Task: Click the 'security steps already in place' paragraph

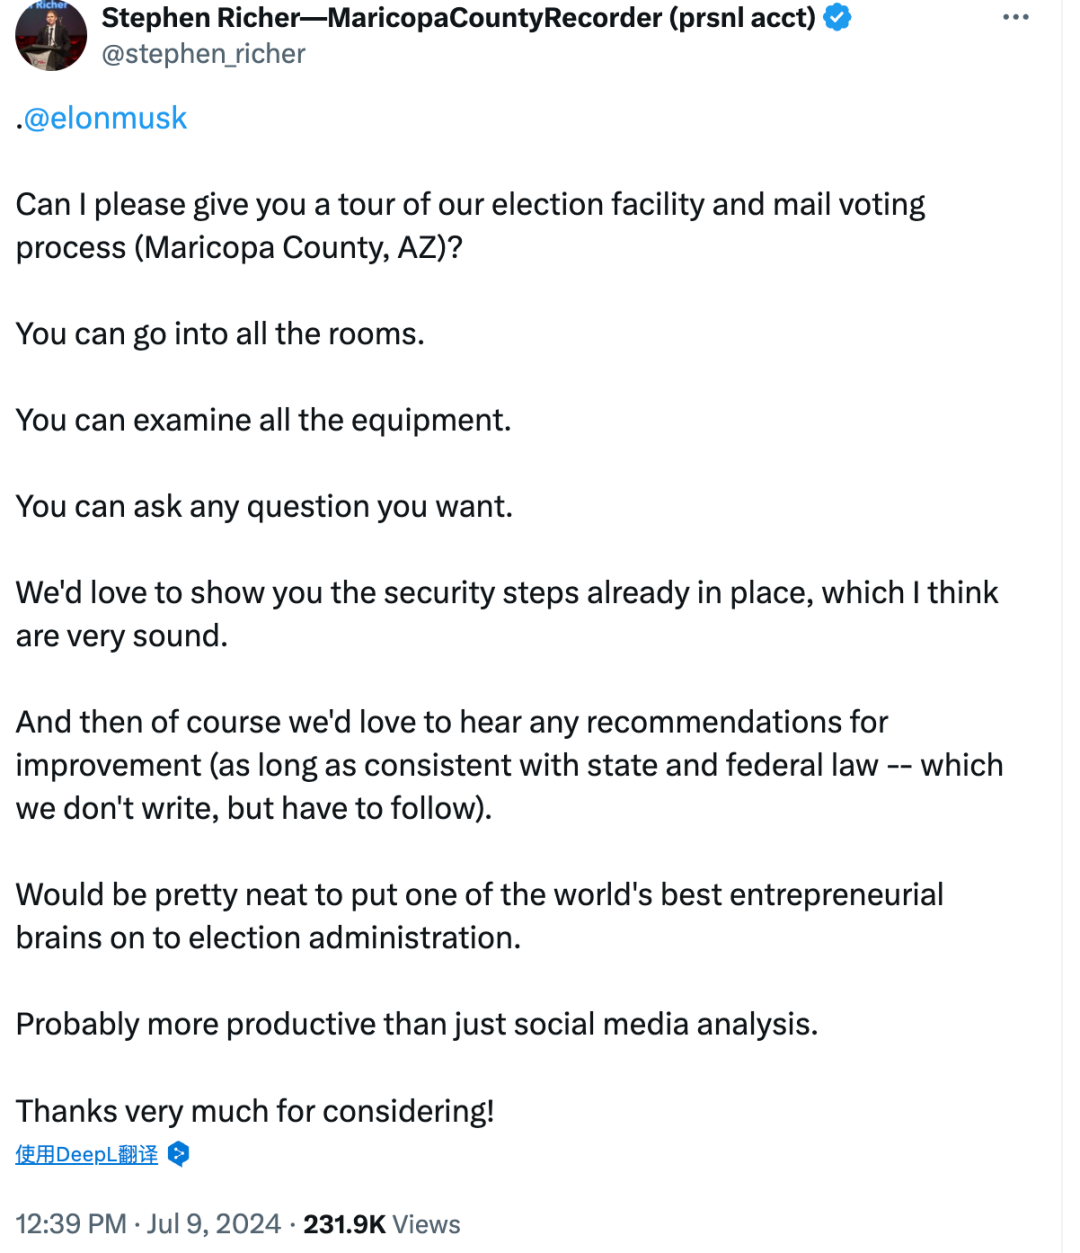Action: (506, 614)
